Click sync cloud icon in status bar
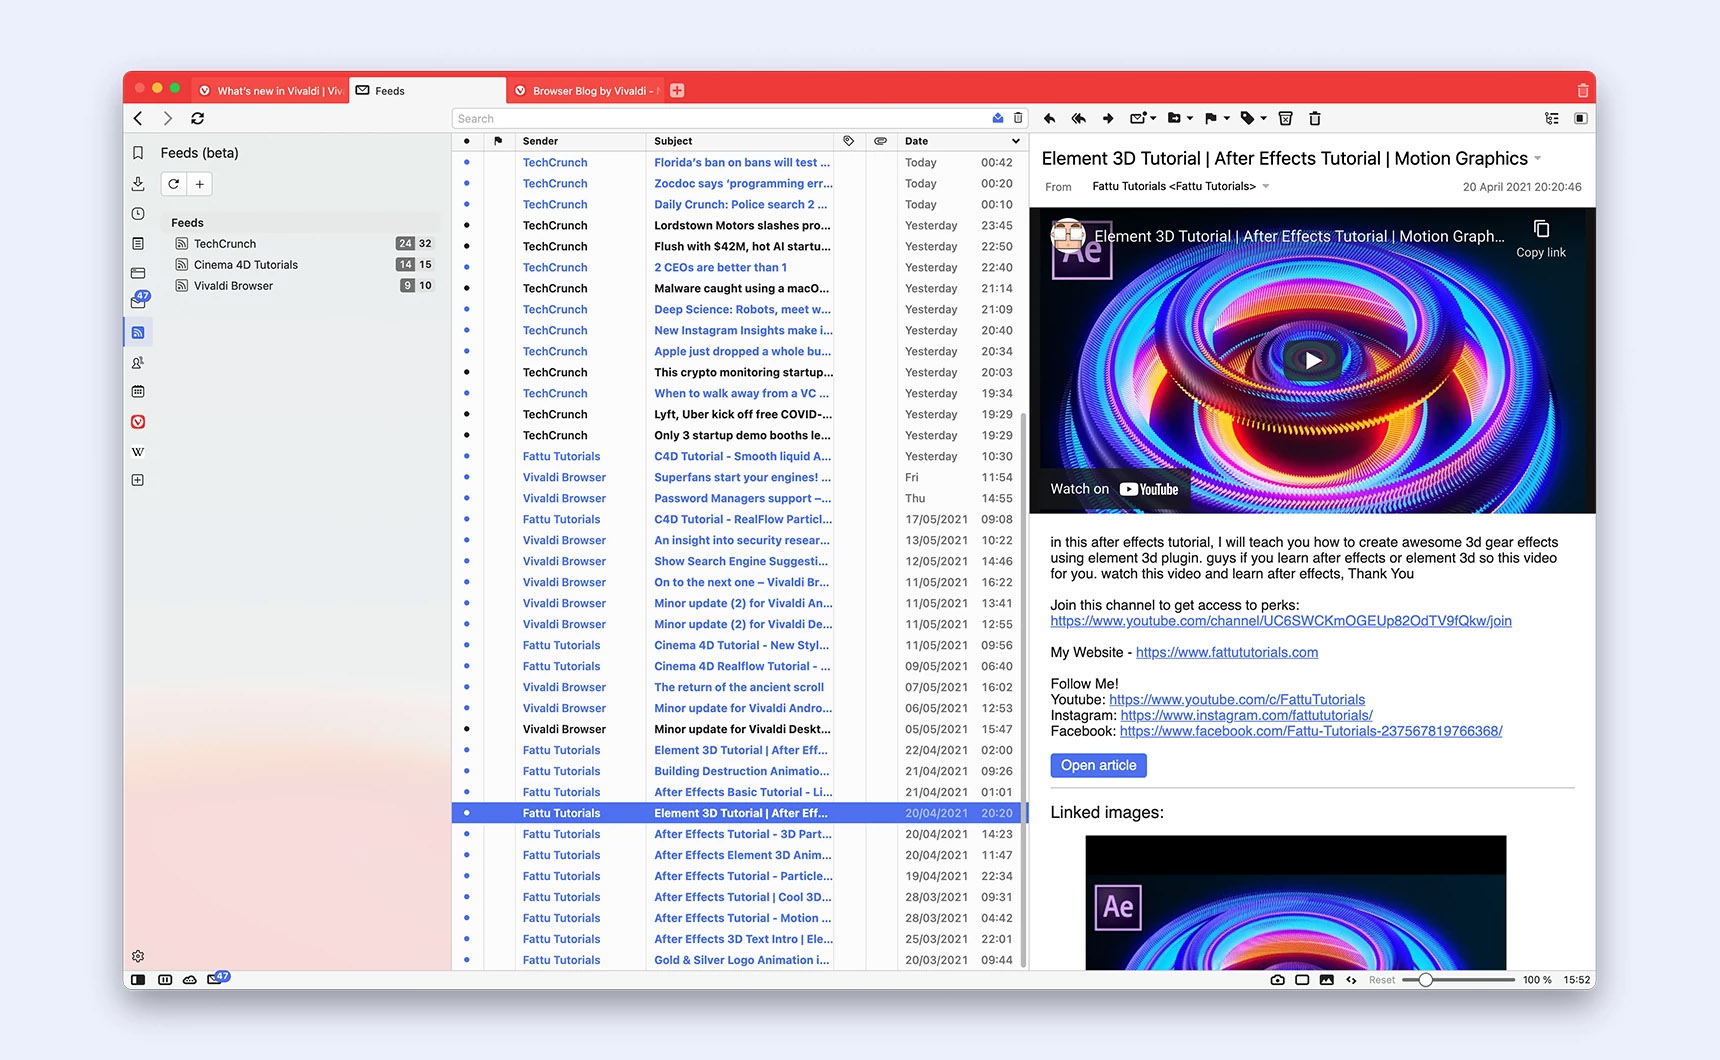 click(x=190, y=980)
